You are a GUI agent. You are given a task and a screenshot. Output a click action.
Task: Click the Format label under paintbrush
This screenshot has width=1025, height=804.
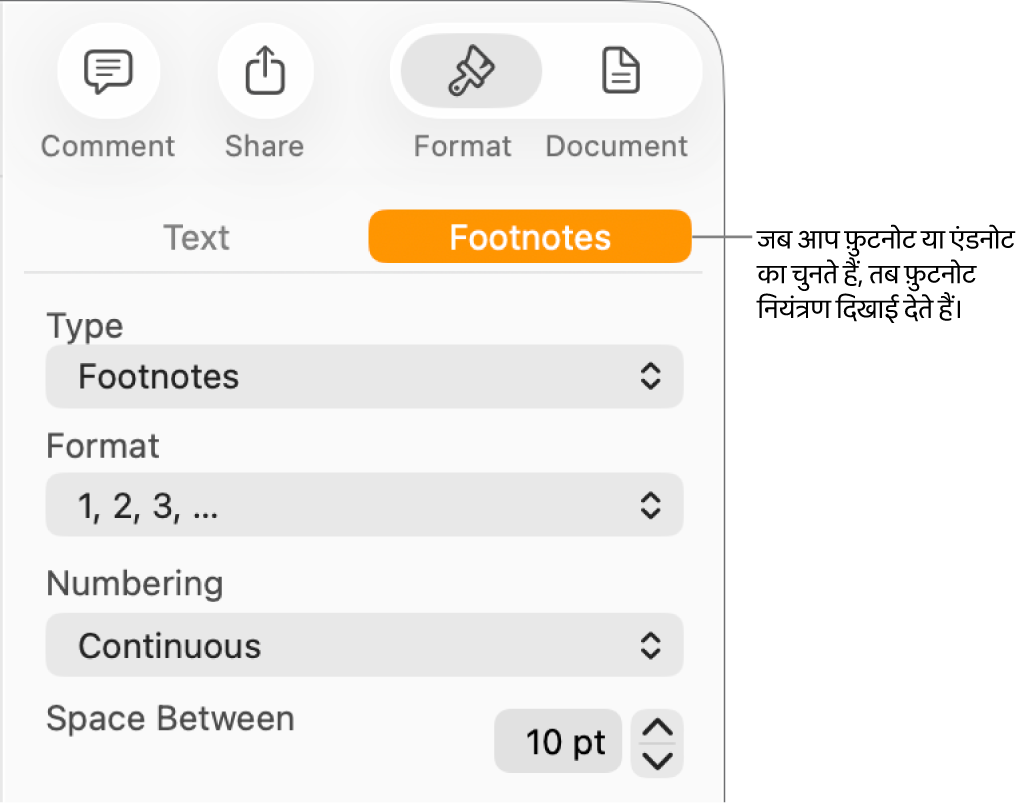pos(463,146)
